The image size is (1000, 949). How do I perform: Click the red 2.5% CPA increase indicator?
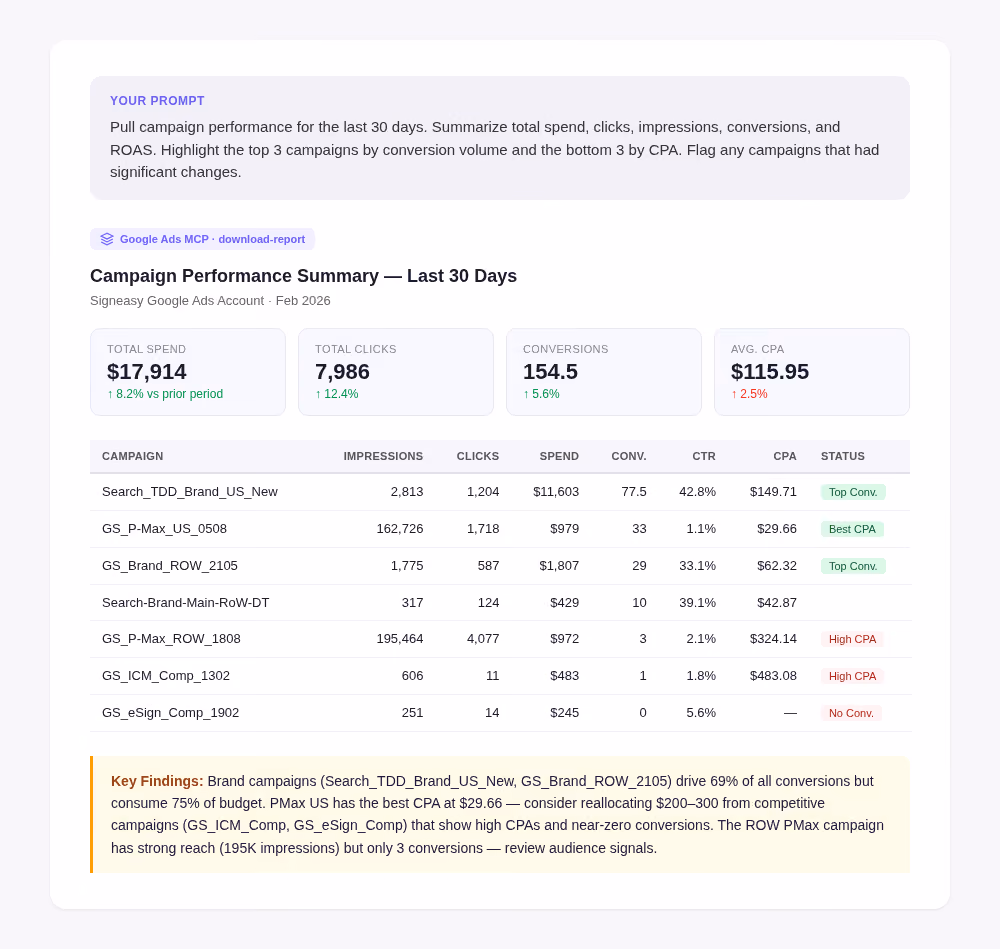click(x=749, y=394)
